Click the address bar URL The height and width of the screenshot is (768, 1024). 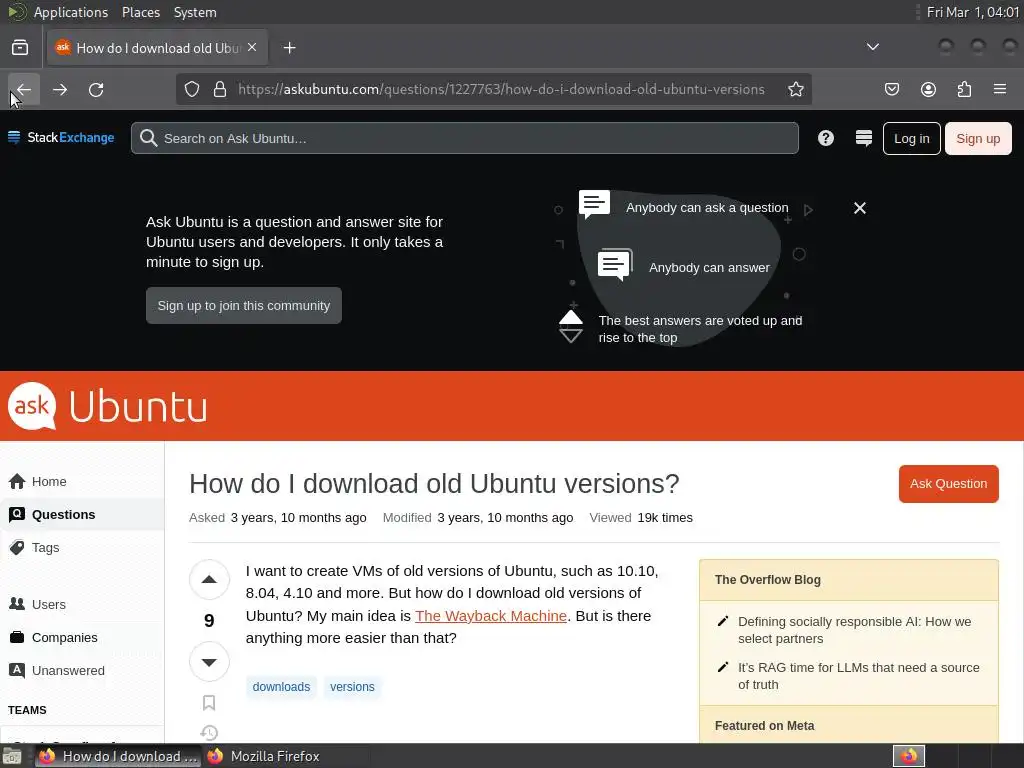click(x=501, y=89)
